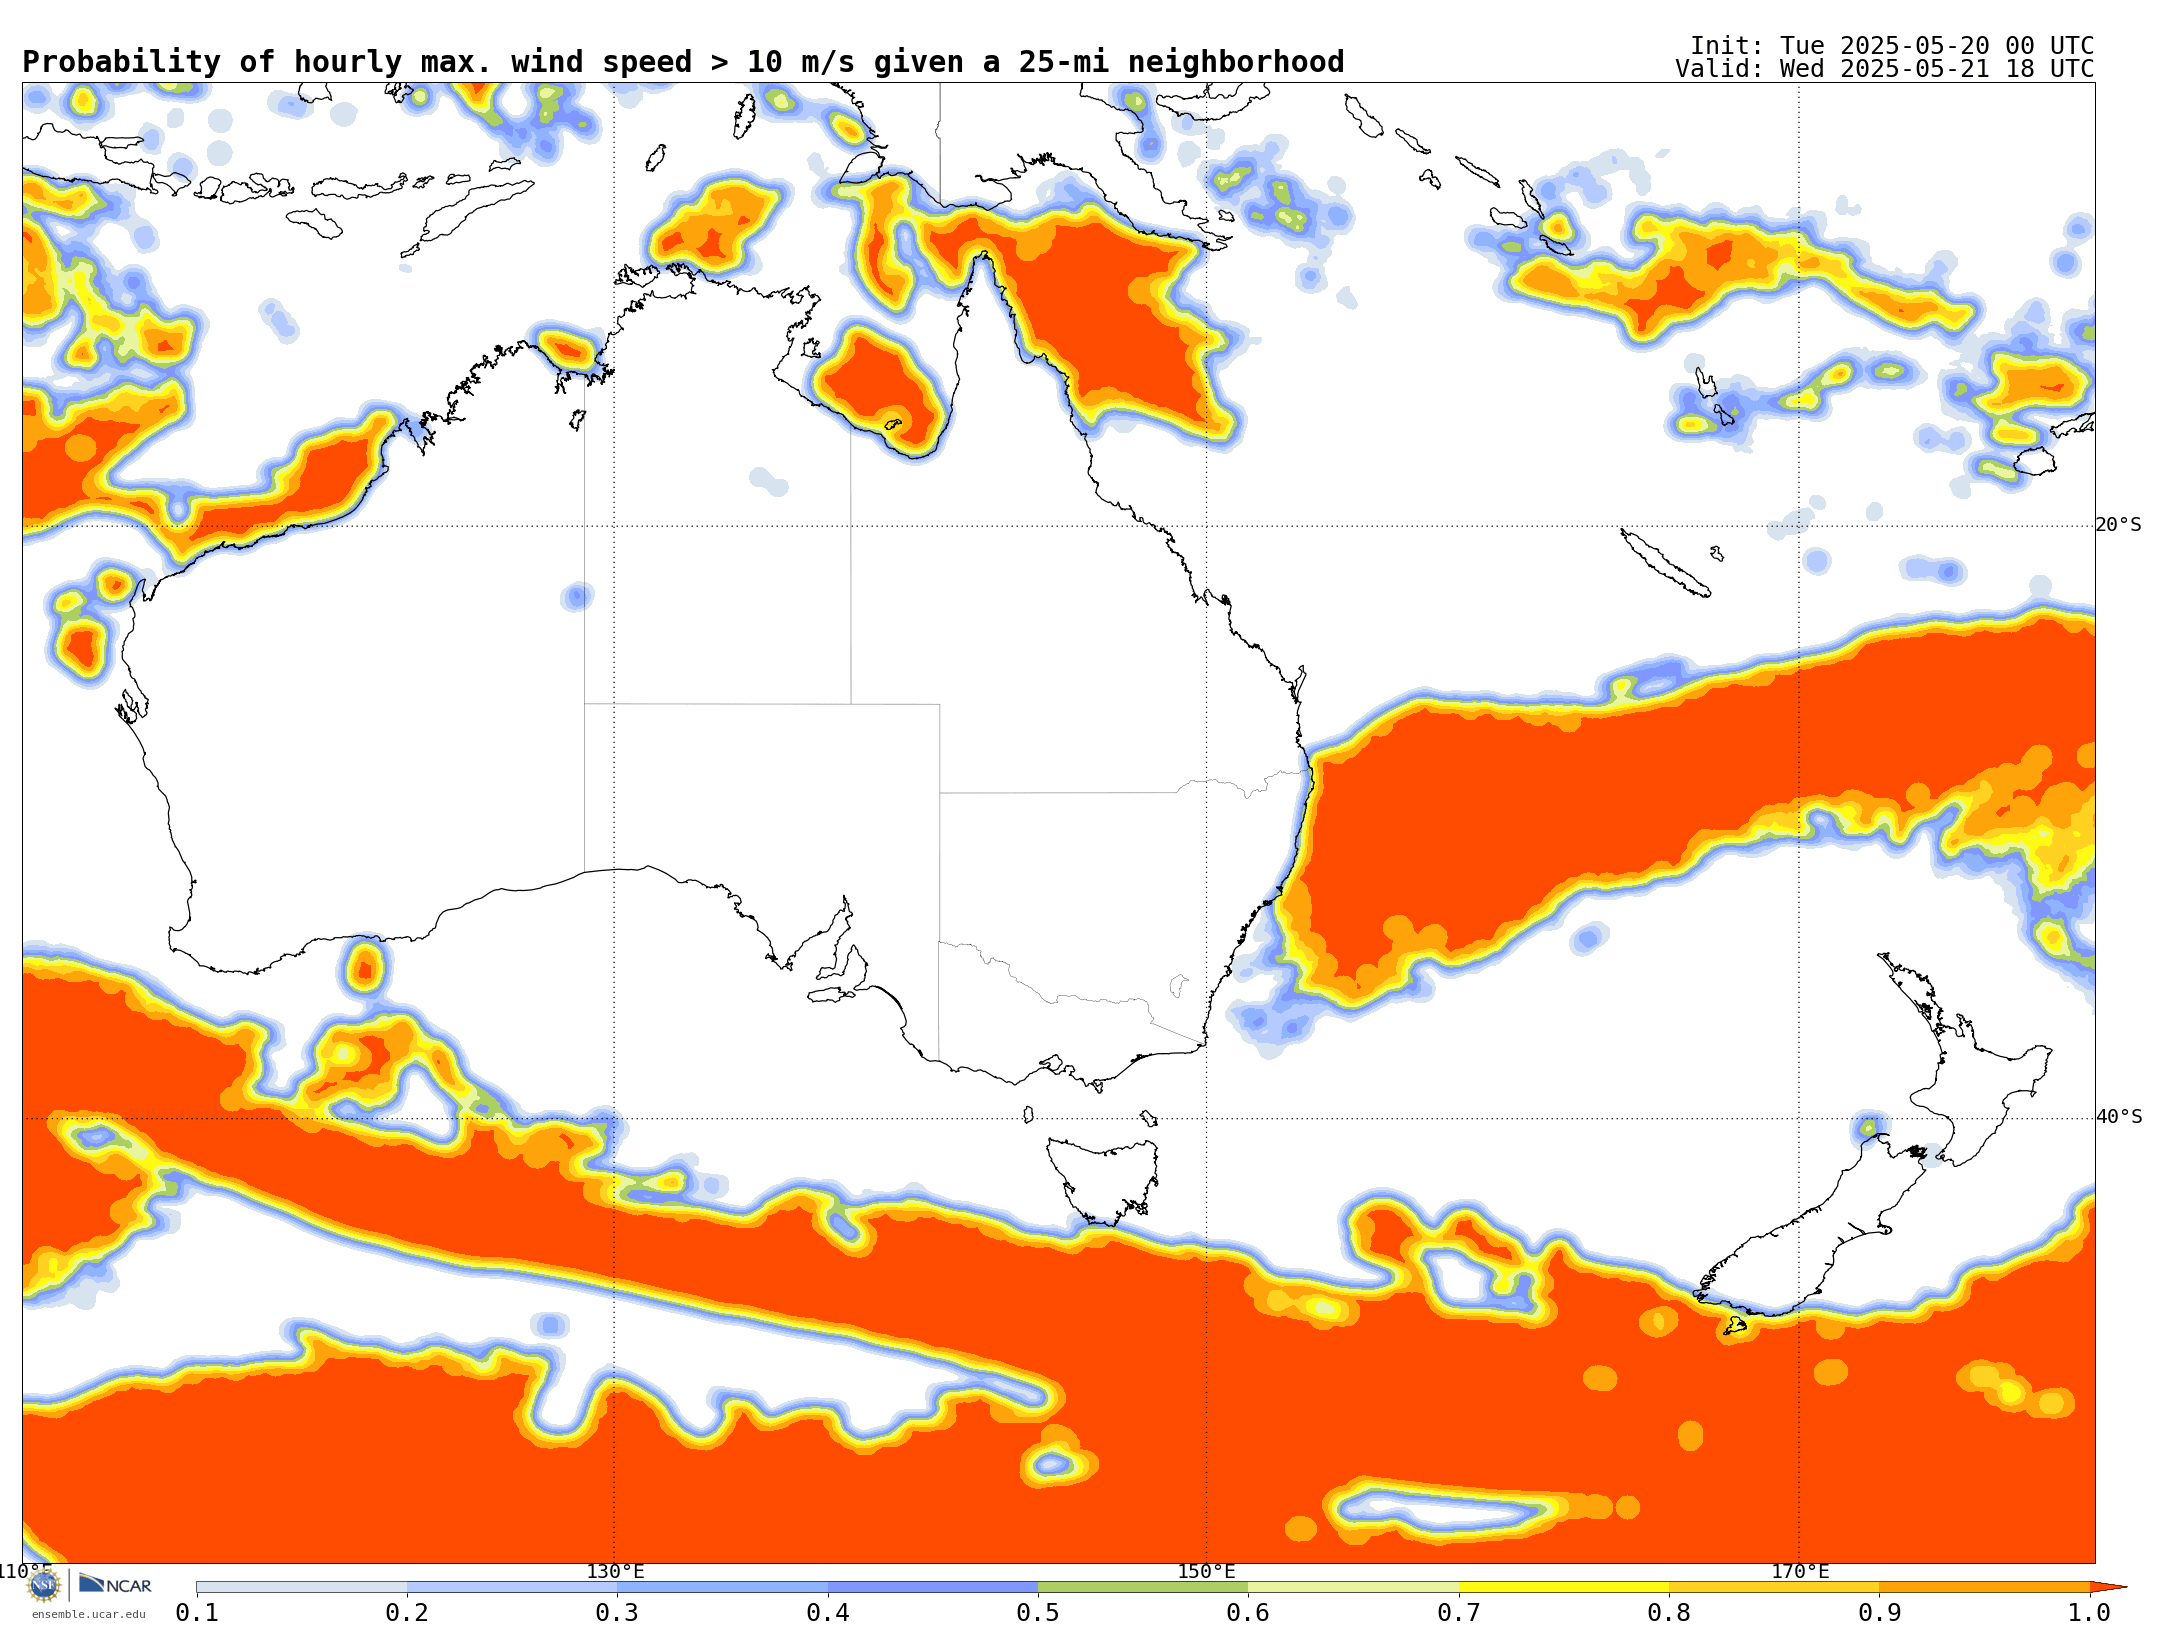
Task: Click Tasmania on the map
Action: [1105, 1180]
